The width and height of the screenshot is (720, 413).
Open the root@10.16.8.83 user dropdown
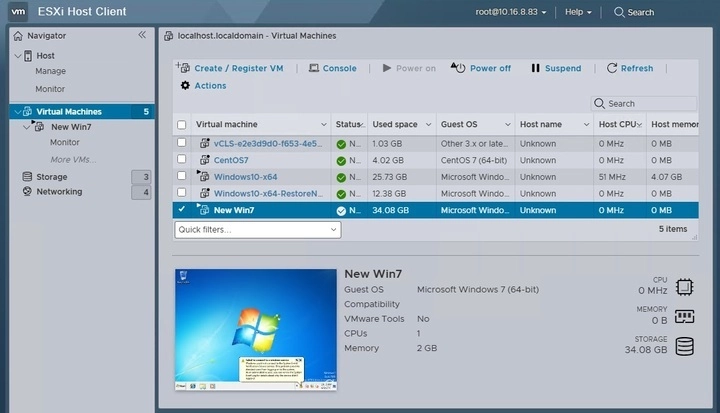point(511,12)
